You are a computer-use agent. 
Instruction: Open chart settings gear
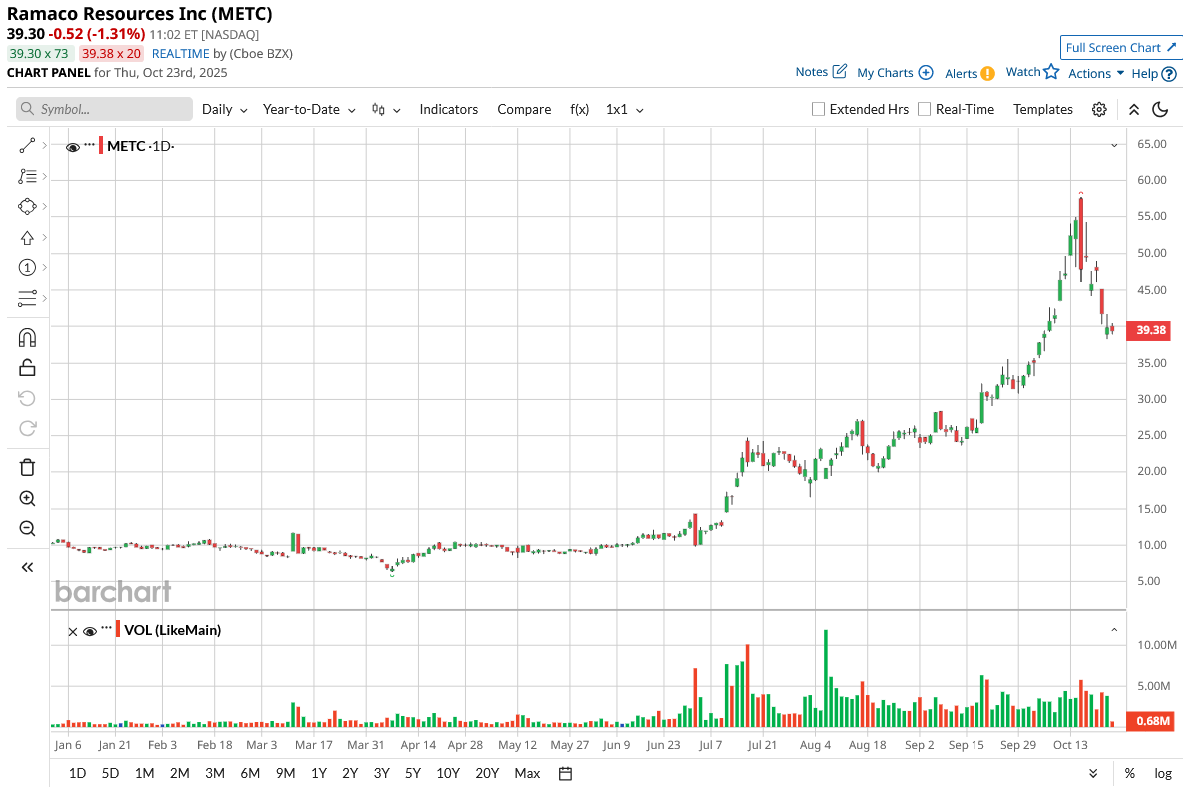click(1099, 109)
